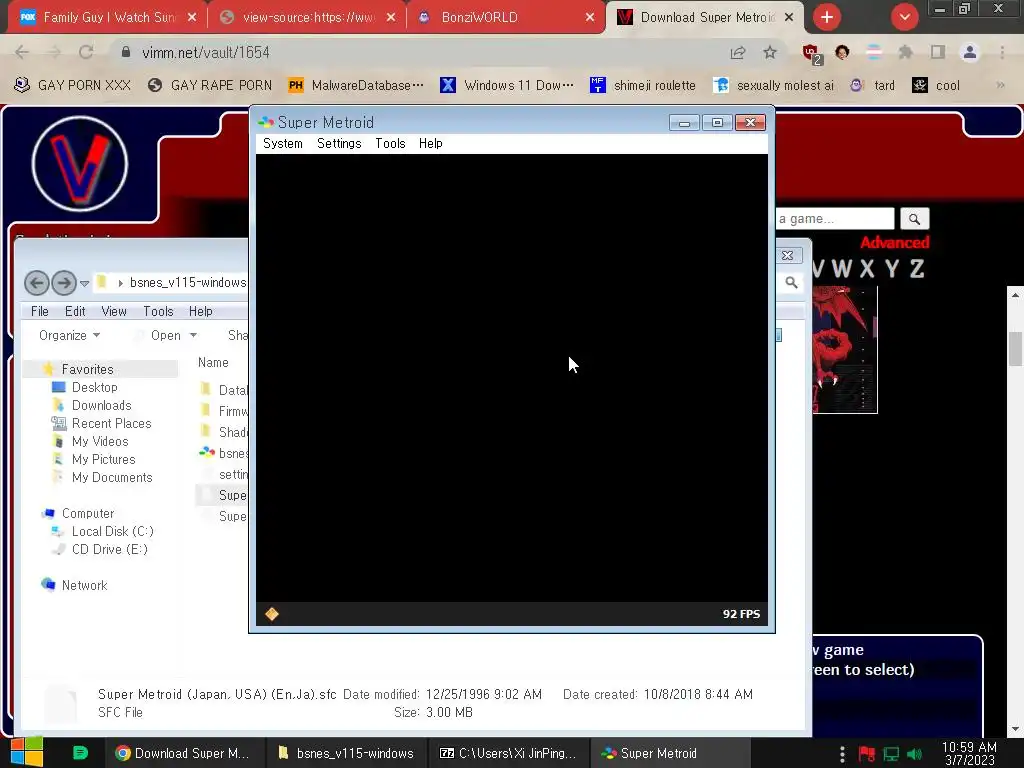Screen dimensions: 1024x768
Task: Switch to the view-source browser tab
Action: point(307,18)
